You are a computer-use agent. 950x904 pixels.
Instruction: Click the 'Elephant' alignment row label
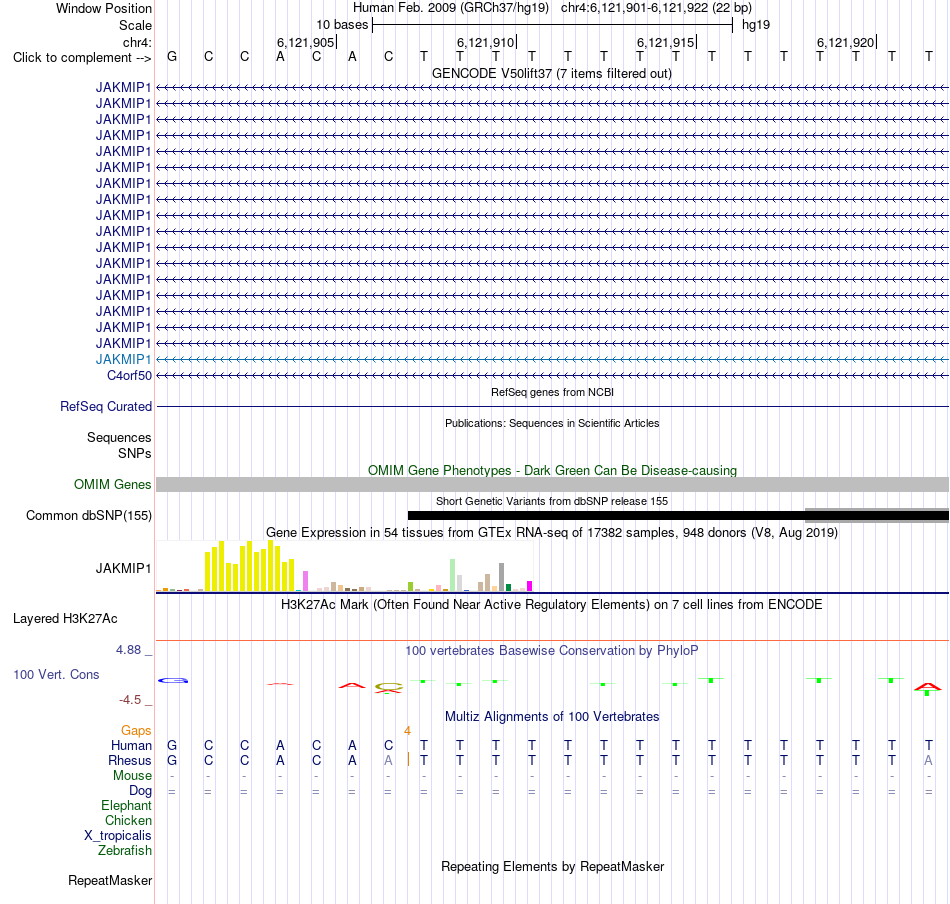[126, 806]
